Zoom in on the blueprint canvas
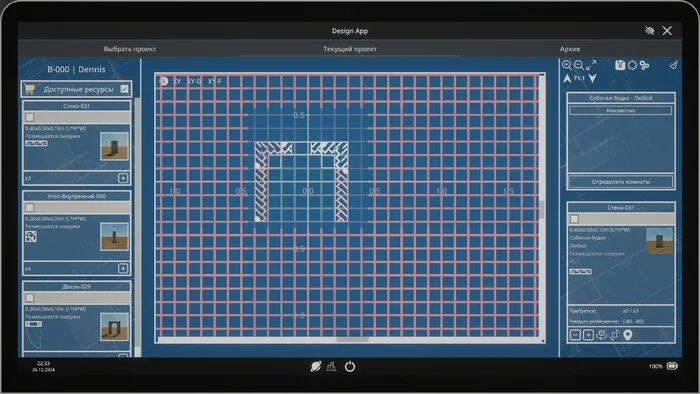Screen dimensions: 700x394 pos(567,65)
